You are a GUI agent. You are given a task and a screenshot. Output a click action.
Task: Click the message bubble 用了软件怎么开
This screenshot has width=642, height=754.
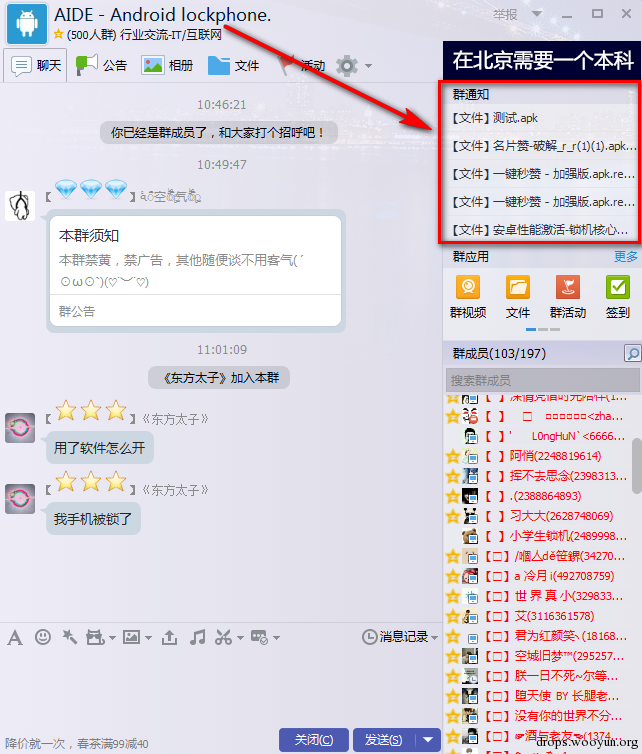(100, 448)
